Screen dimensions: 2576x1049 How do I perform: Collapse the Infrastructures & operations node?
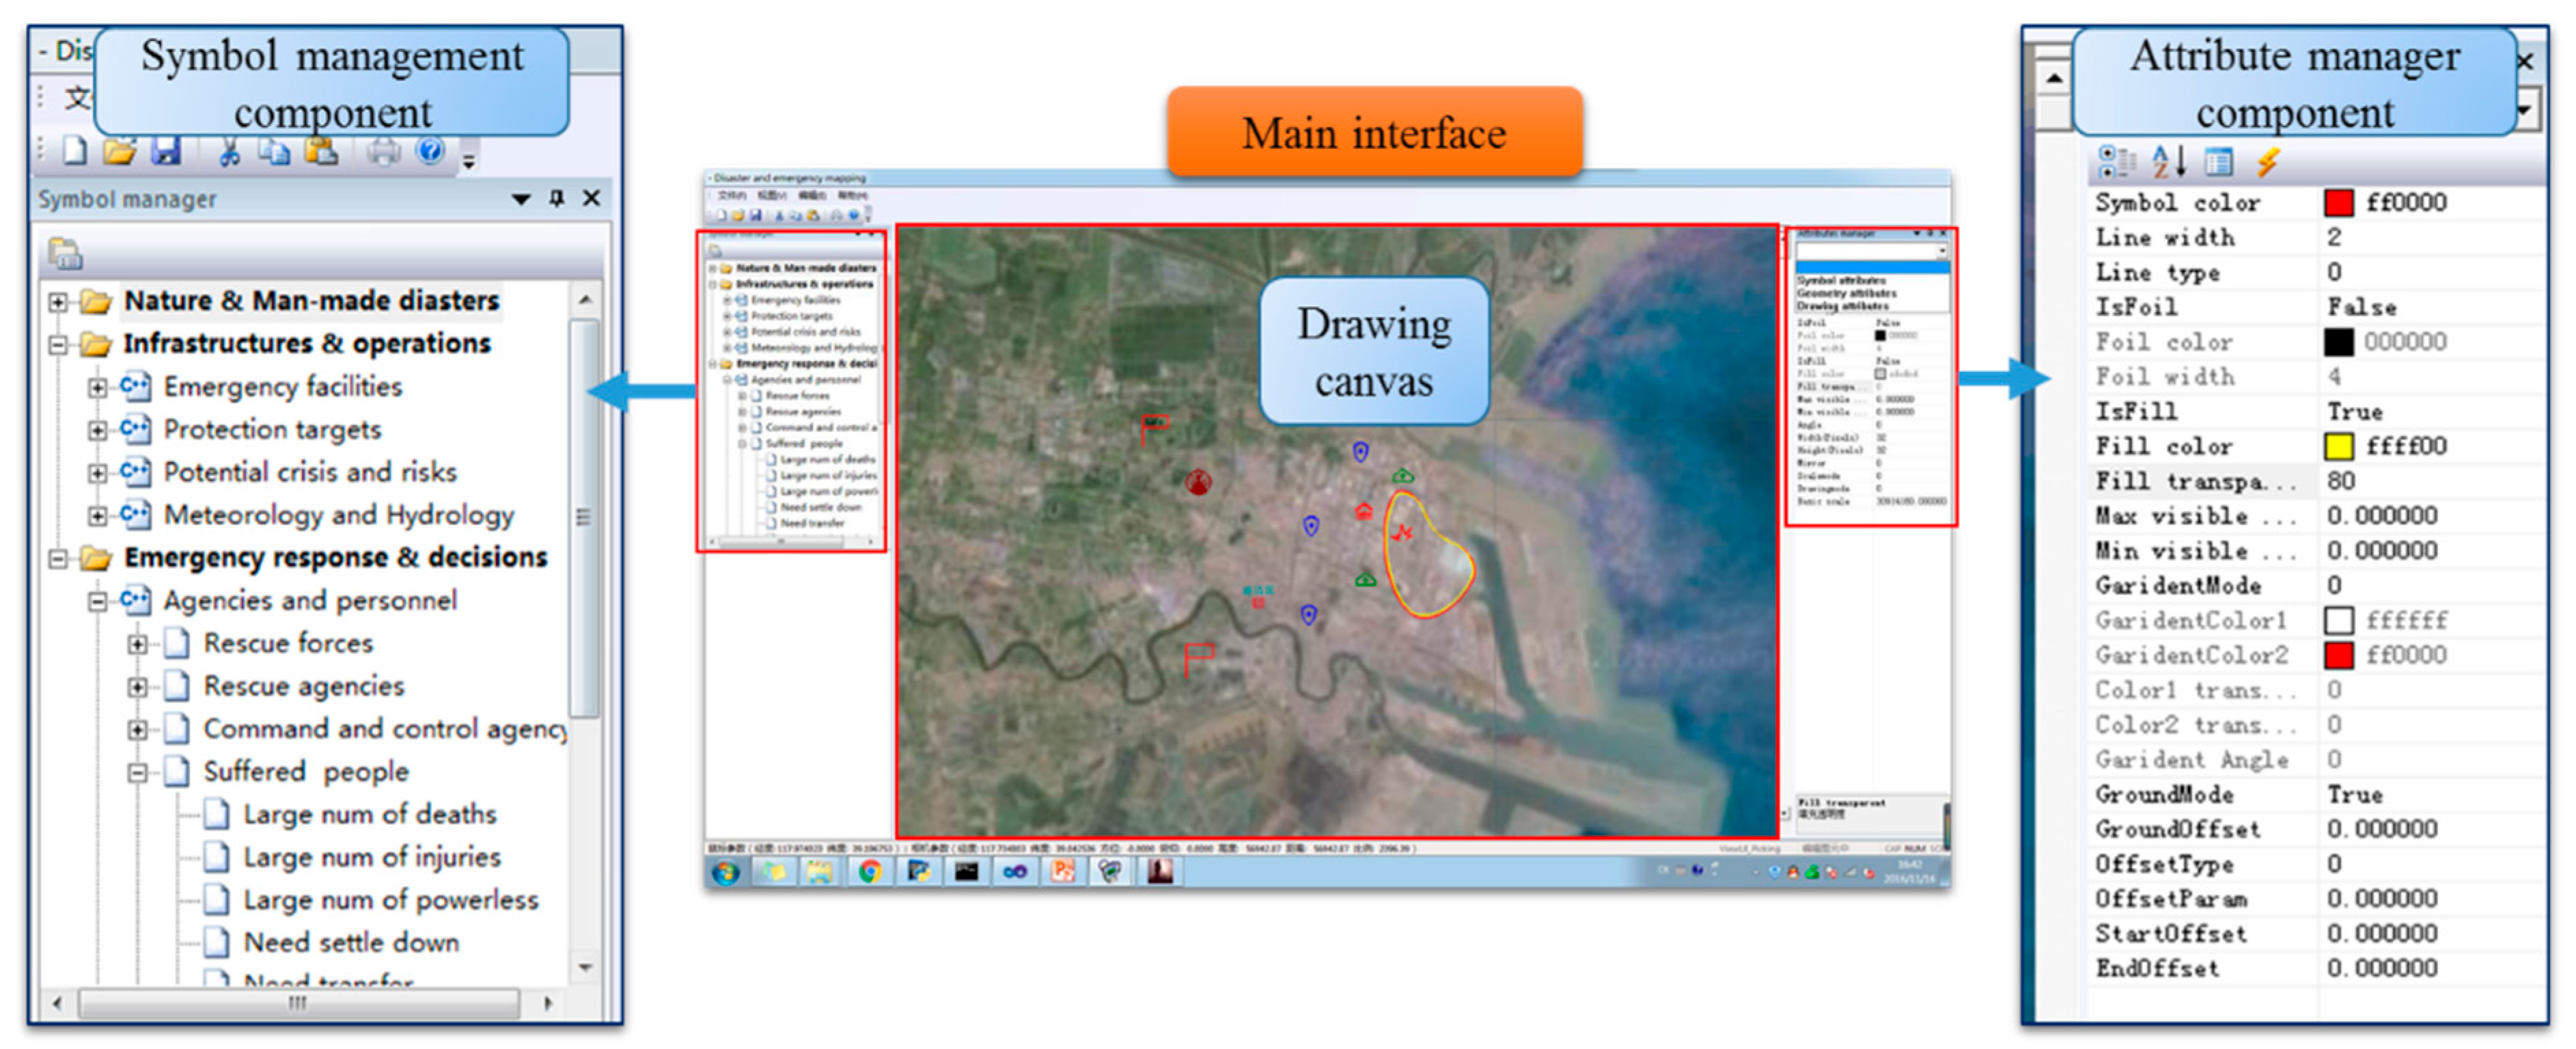[x=58, y=344]
